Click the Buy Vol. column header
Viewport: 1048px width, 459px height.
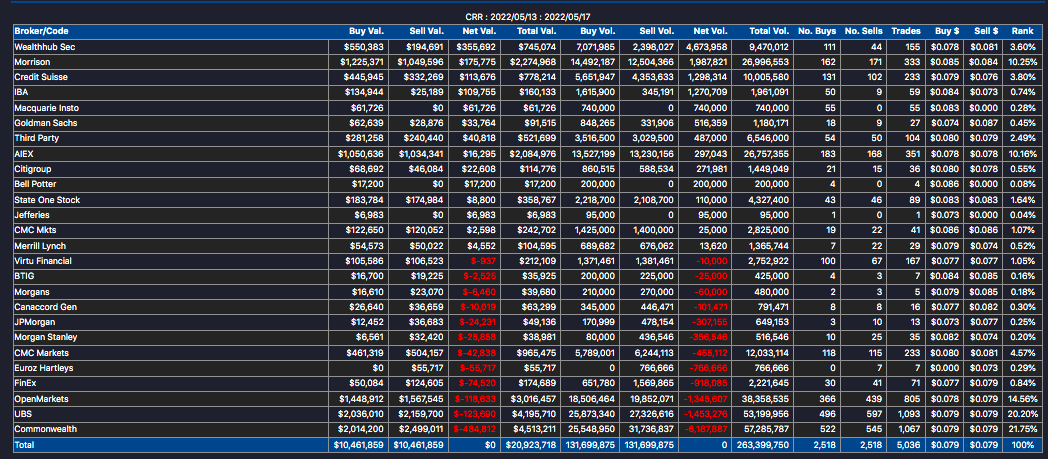tap(598, 31)
